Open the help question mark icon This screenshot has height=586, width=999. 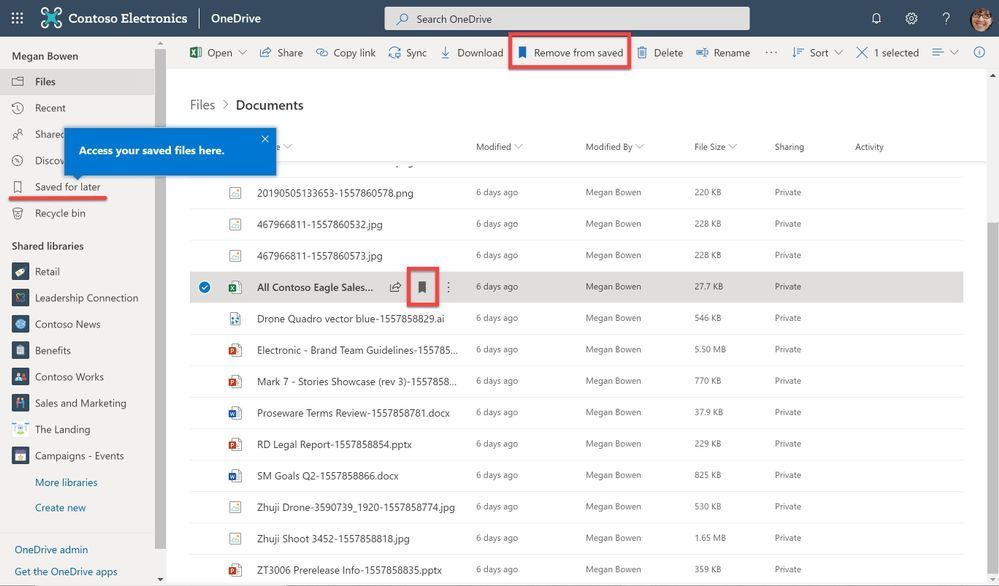coord(946,18)
